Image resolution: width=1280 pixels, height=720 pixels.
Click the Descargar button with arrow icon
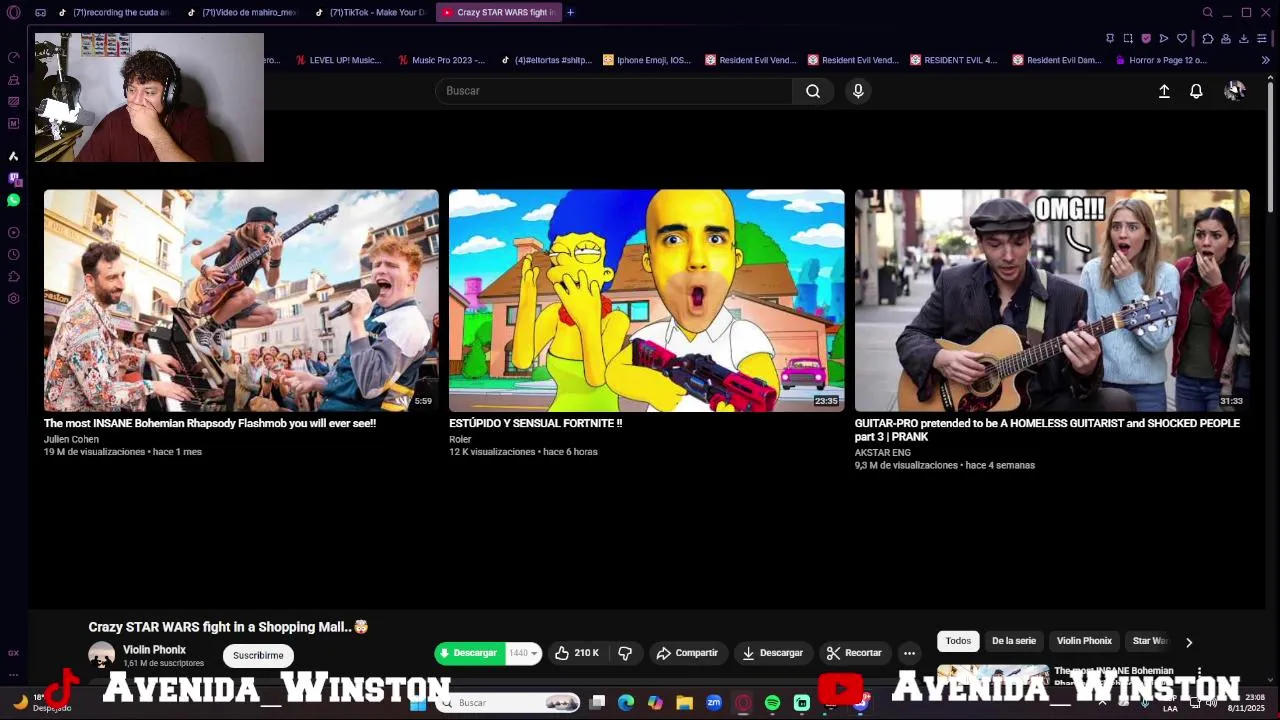click(x=773, y=653)
